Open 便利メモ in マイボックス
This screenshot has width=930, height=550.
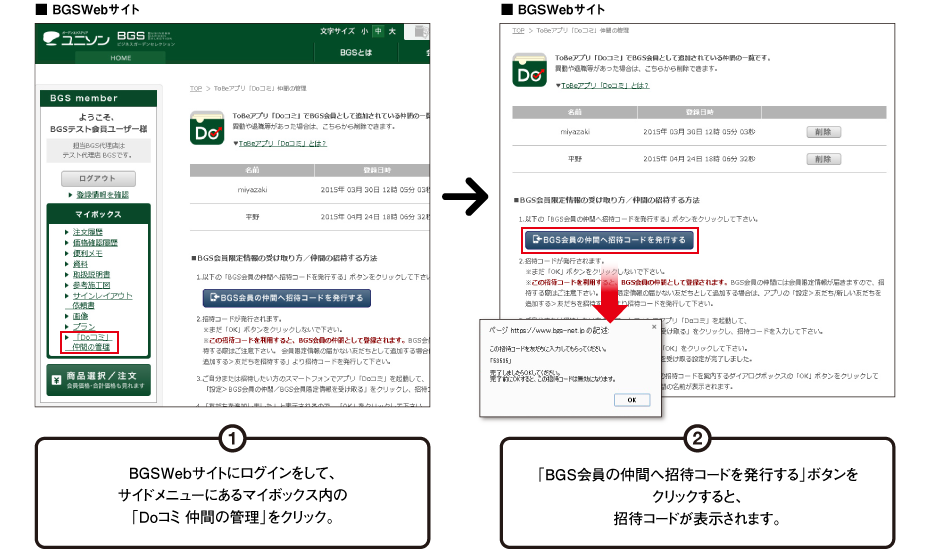pos(88,253)
